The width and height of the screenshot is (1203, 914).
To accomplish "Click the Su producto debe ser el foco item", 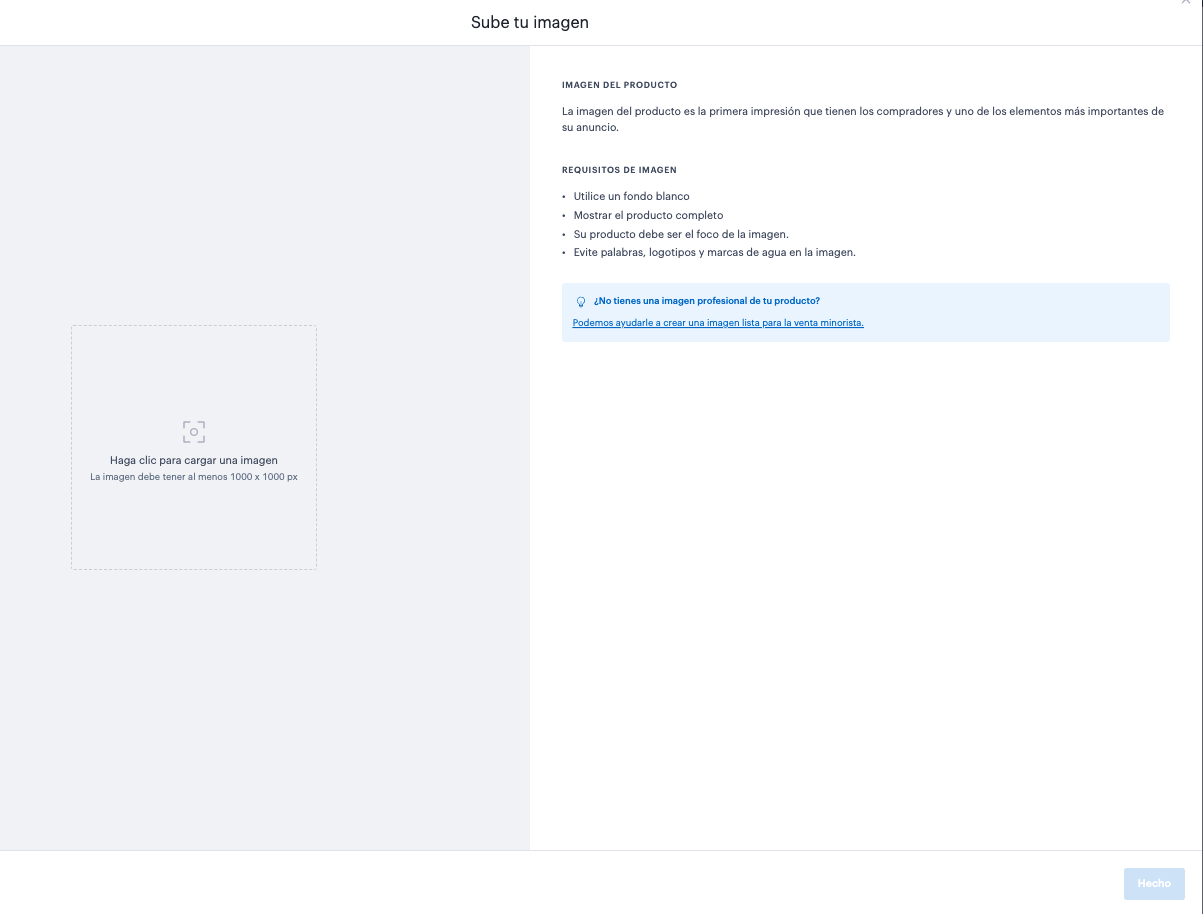I will [681, 234].
